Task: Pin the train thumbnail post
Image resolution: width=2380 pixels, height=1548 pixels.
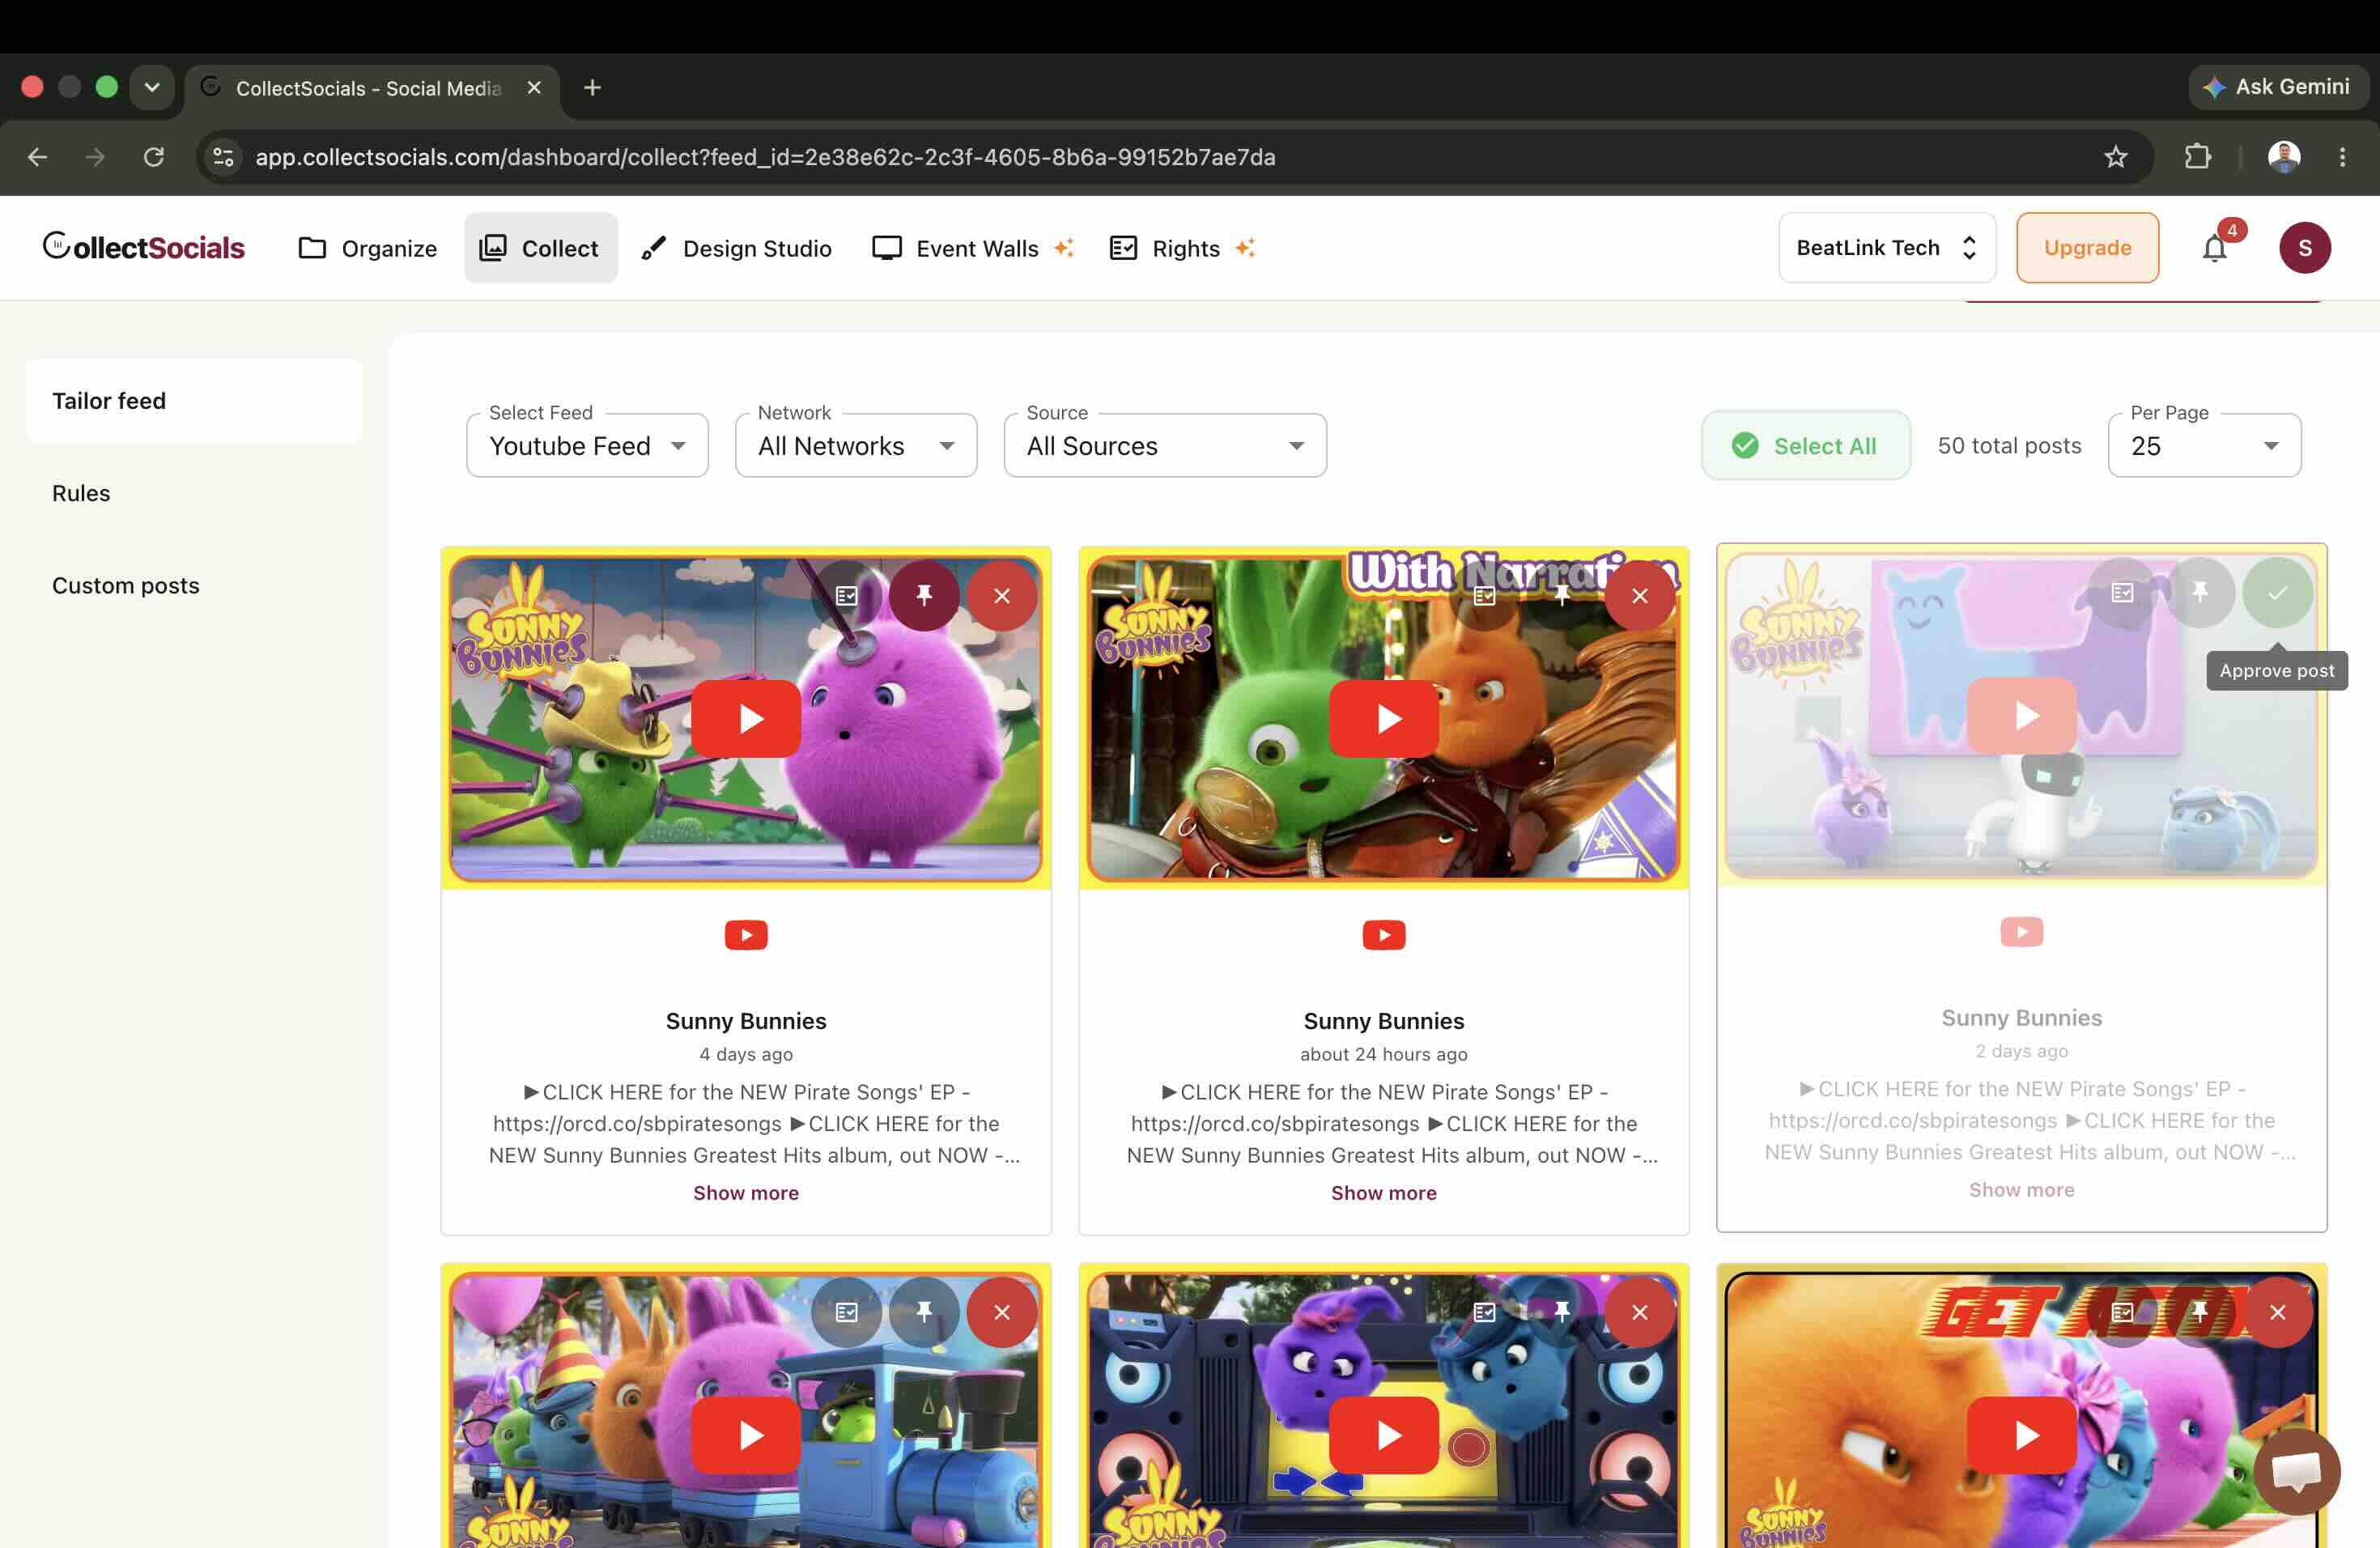Action: pyautogui.click(x=924, y=1312)
